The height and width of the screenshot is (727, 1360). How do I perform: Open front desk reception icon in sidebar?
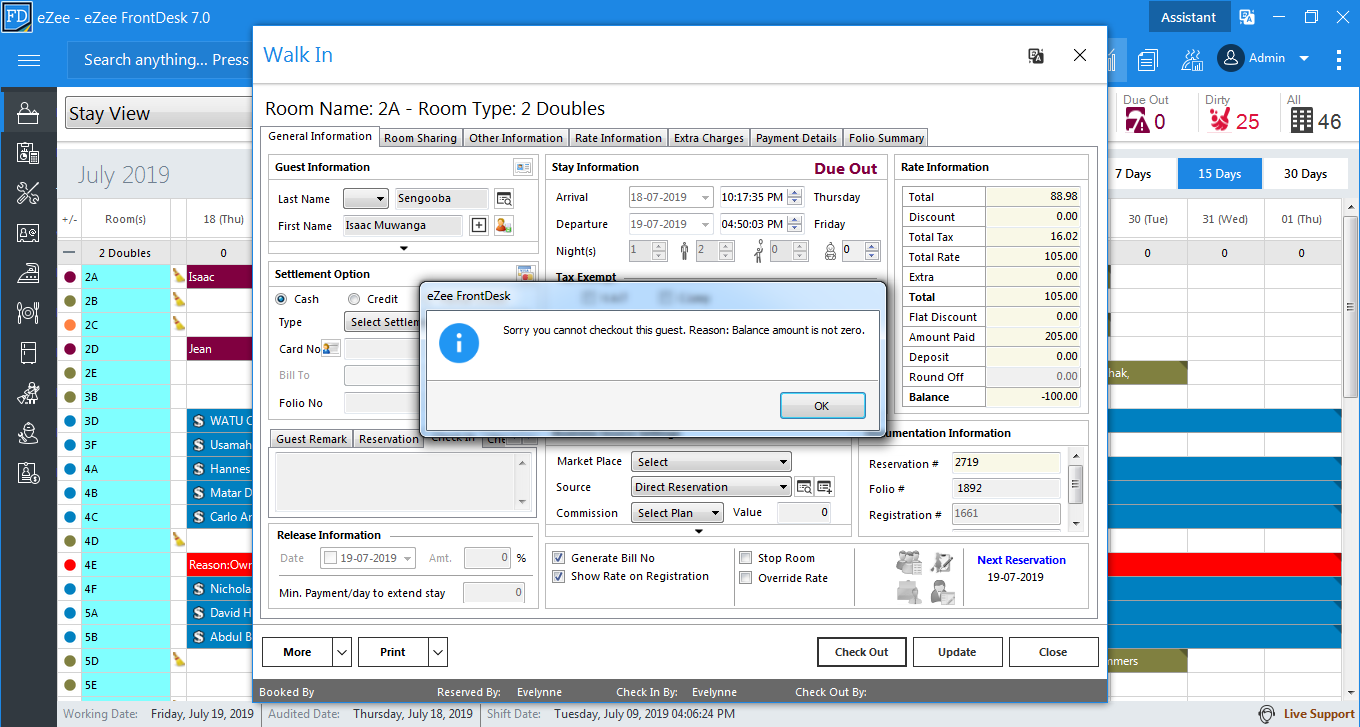click(28, 113)
